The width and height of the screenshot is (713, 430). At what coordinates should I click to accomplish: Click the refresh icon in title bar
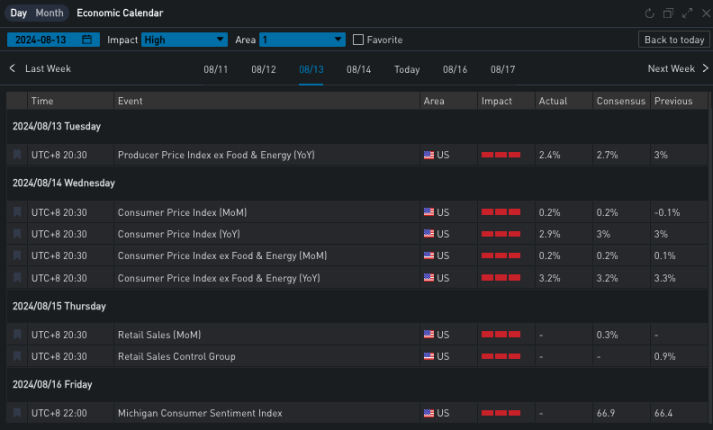(x=650, y=13)
